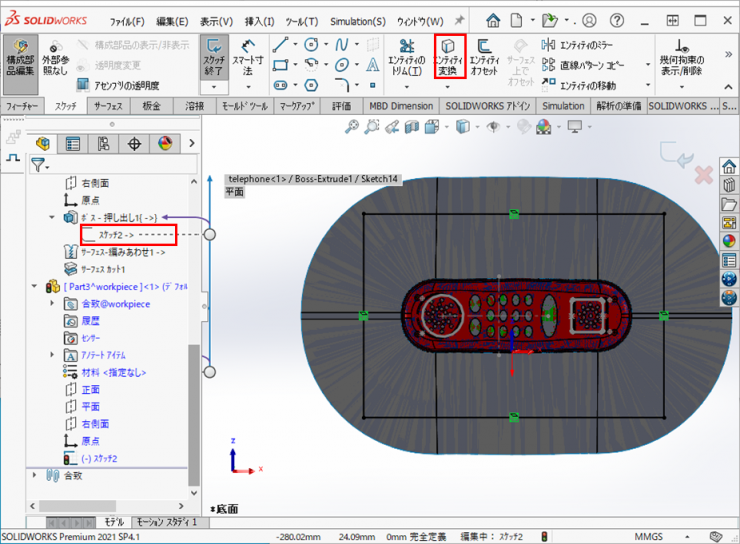This screenshot has height=544, width=740.
Task: Click the sketch cancel red X icon
Action: [x=703, y=176]
